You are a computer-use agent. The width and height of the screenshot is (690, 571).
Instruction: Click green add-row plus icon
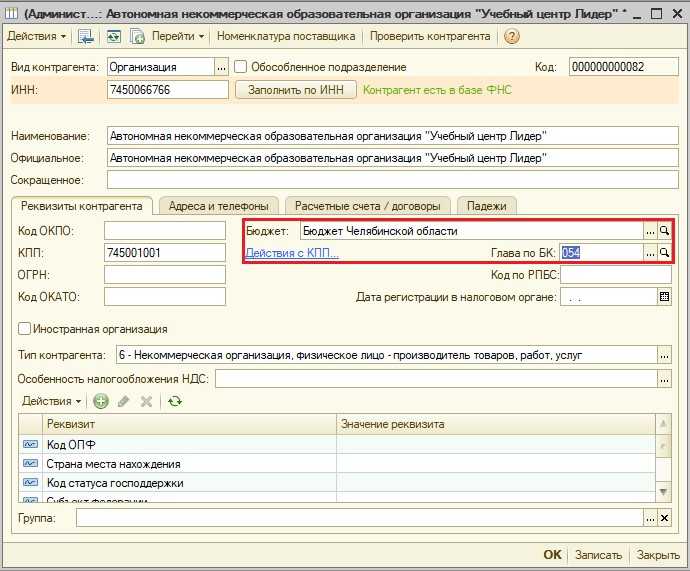101,401
